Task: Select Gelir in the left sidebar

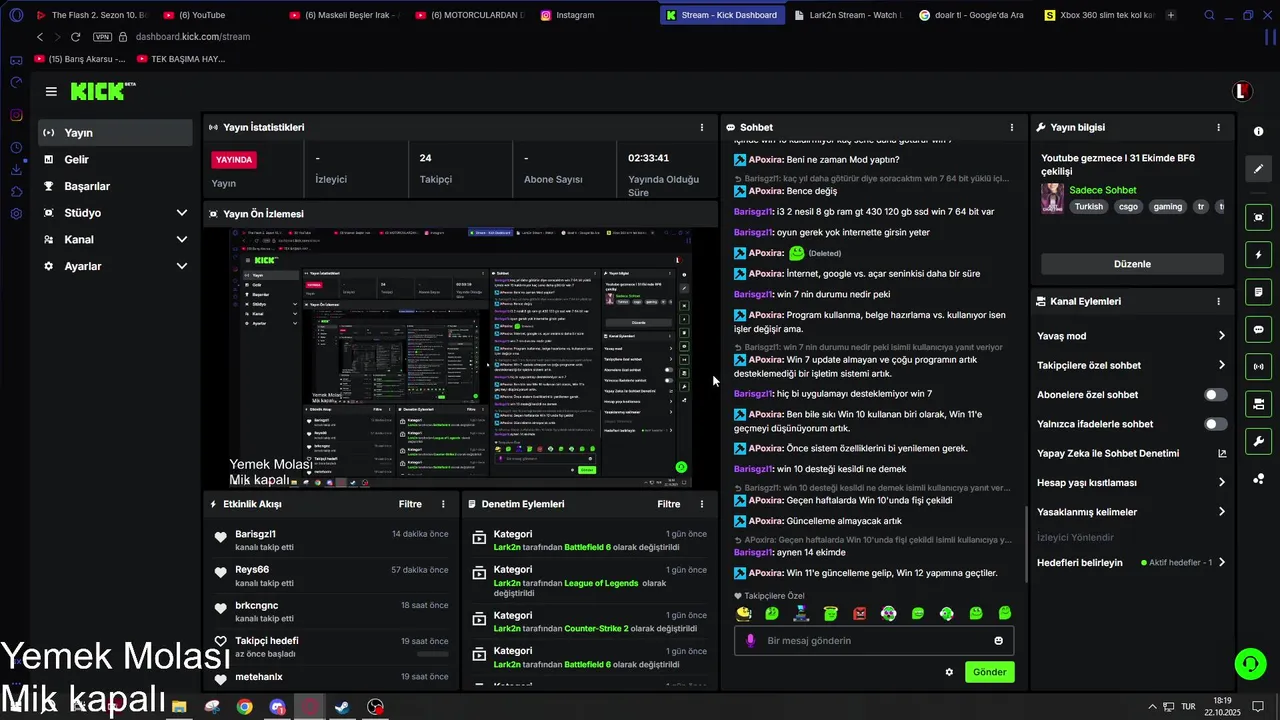Action: tap(115, 159)
